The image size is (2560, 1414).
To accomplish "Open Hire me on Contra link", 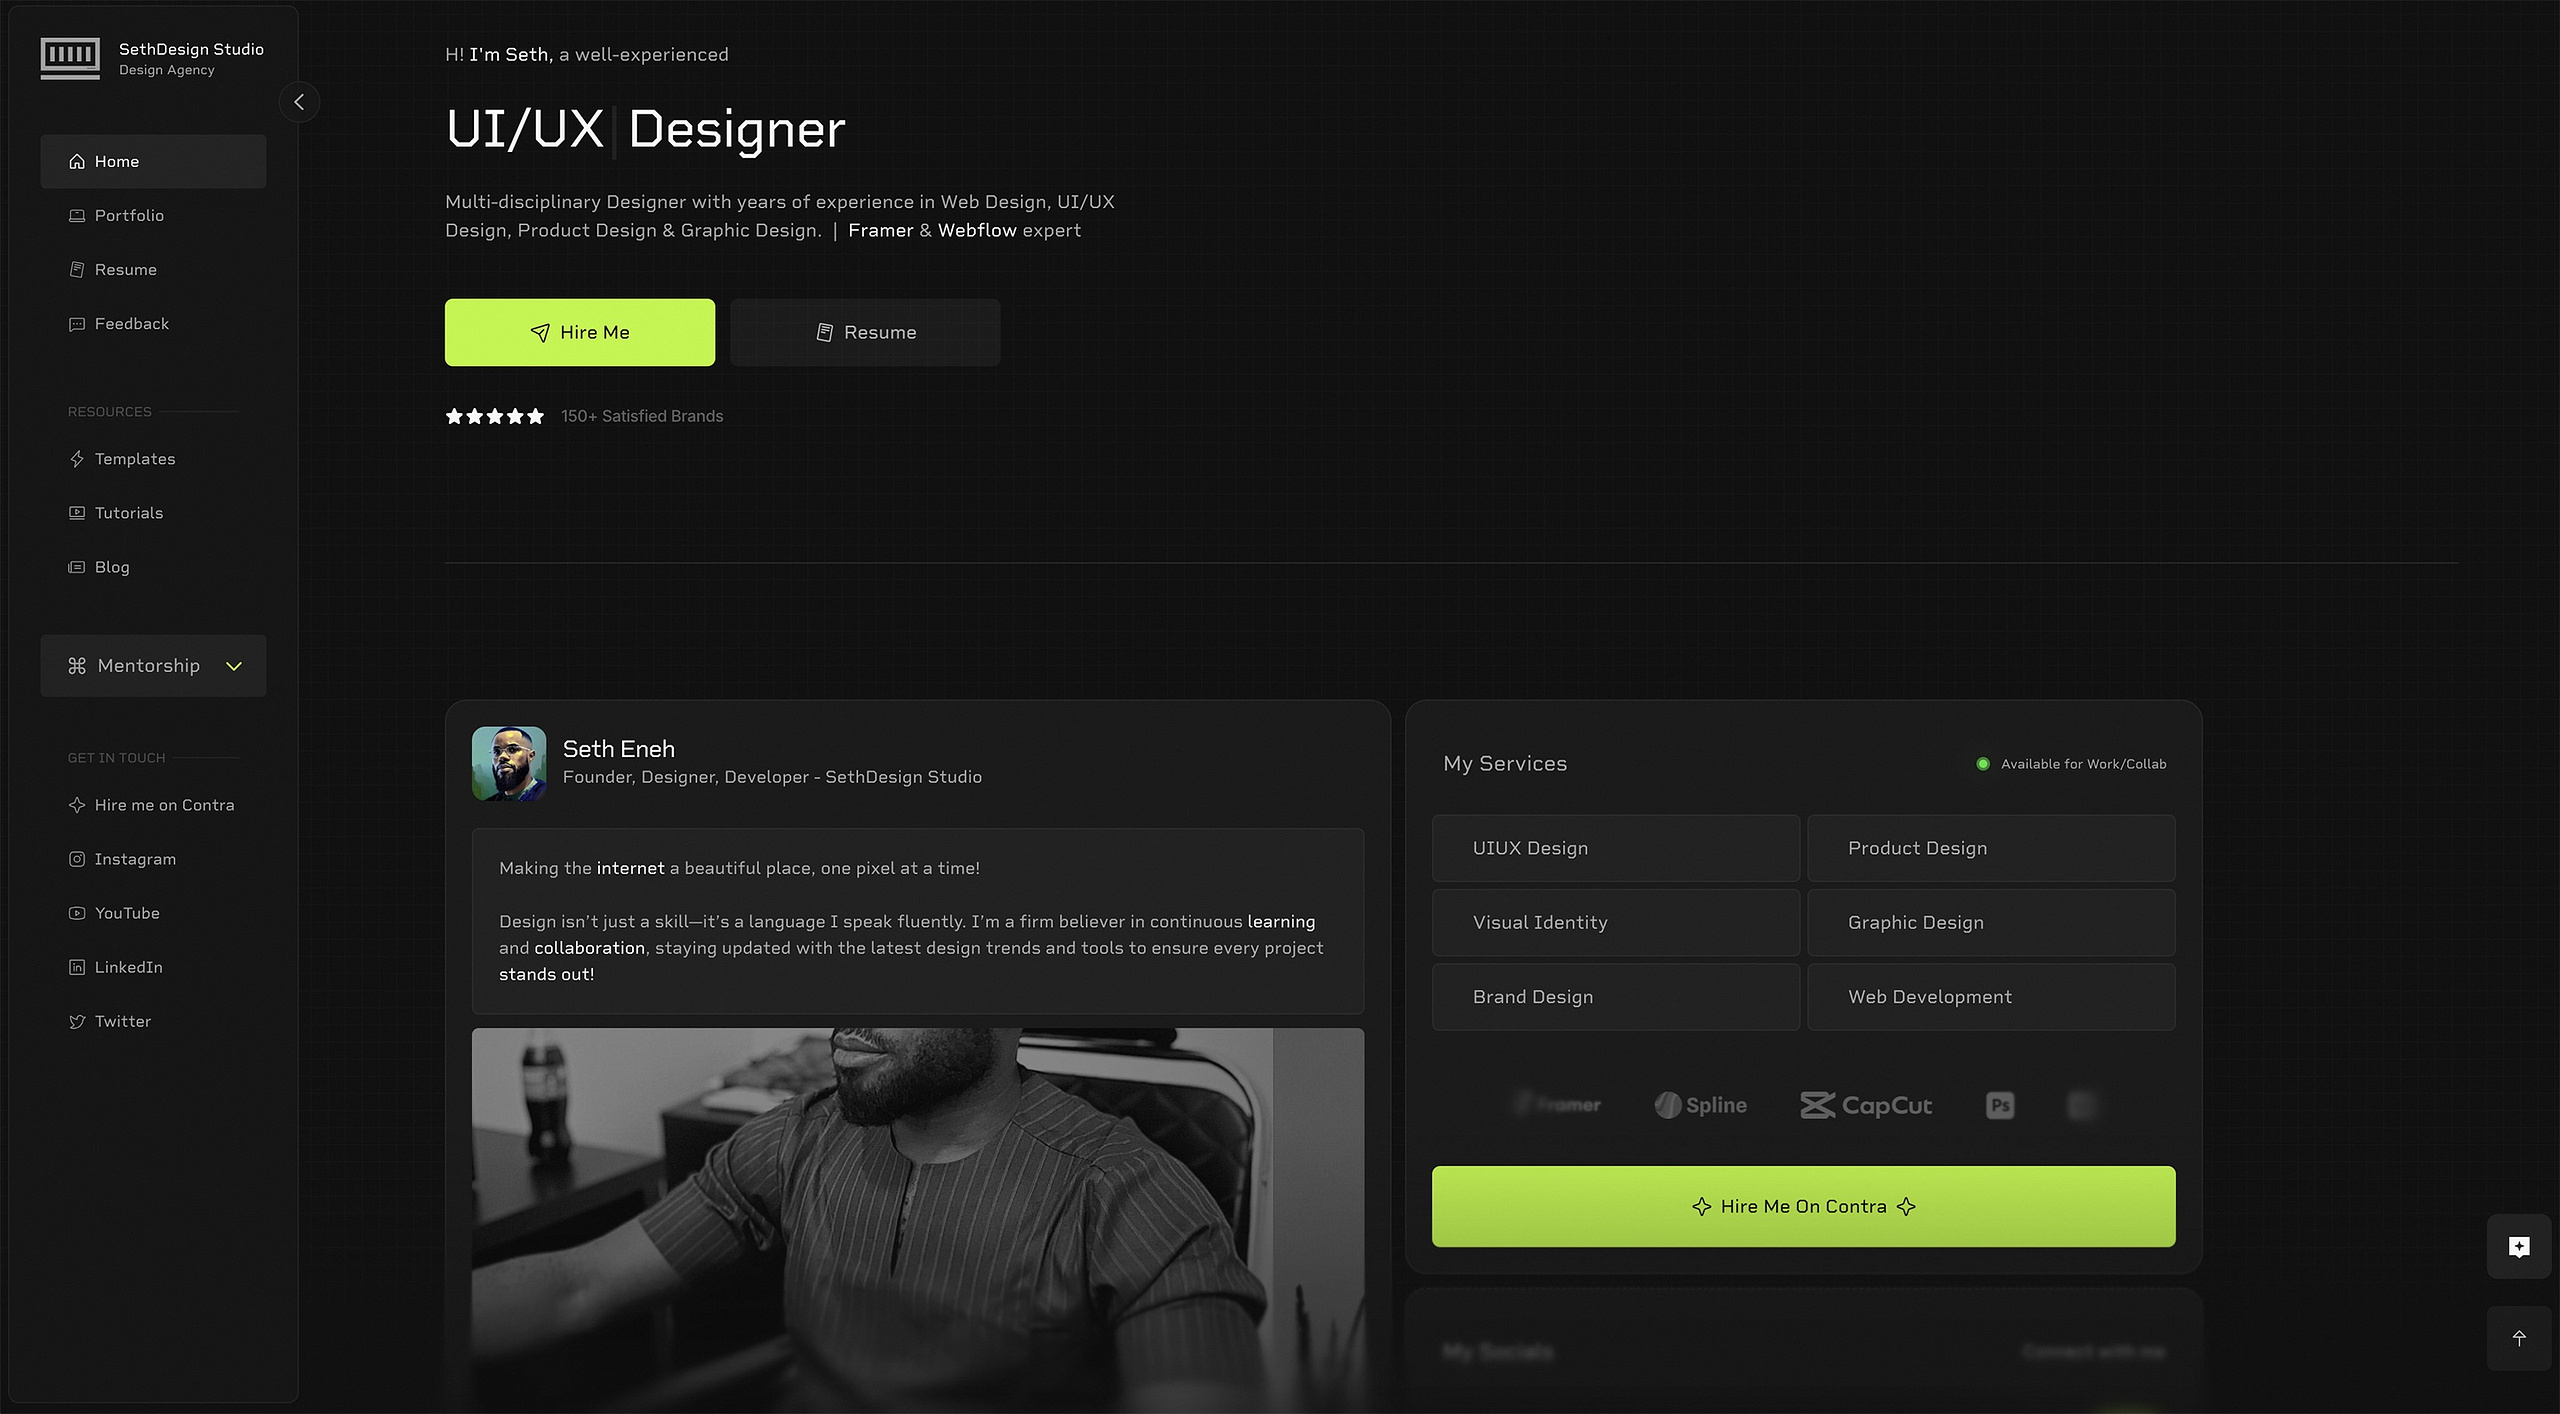I will (153, 805).
